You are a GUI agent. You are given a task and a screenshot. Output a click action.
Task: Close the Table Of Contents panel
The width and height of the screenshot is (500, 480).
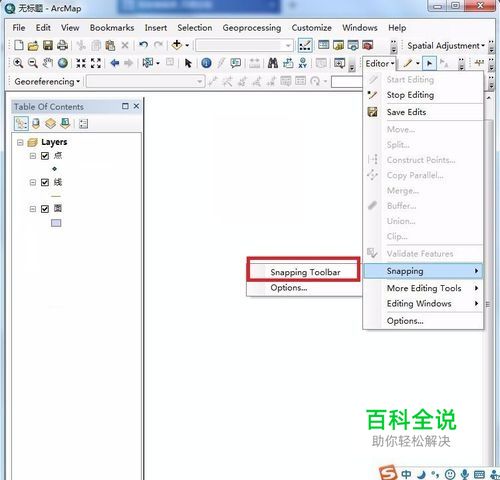coord(136,106)
